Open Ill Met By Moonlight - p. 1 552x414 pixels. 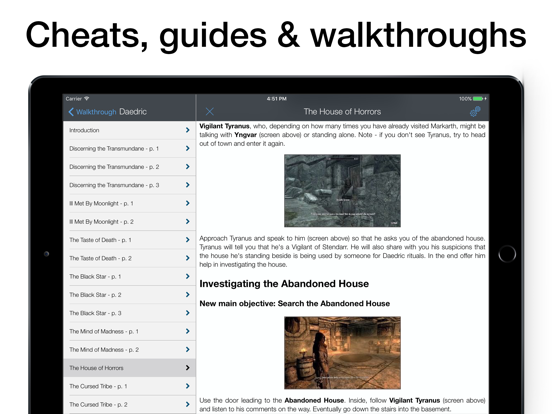130,203
